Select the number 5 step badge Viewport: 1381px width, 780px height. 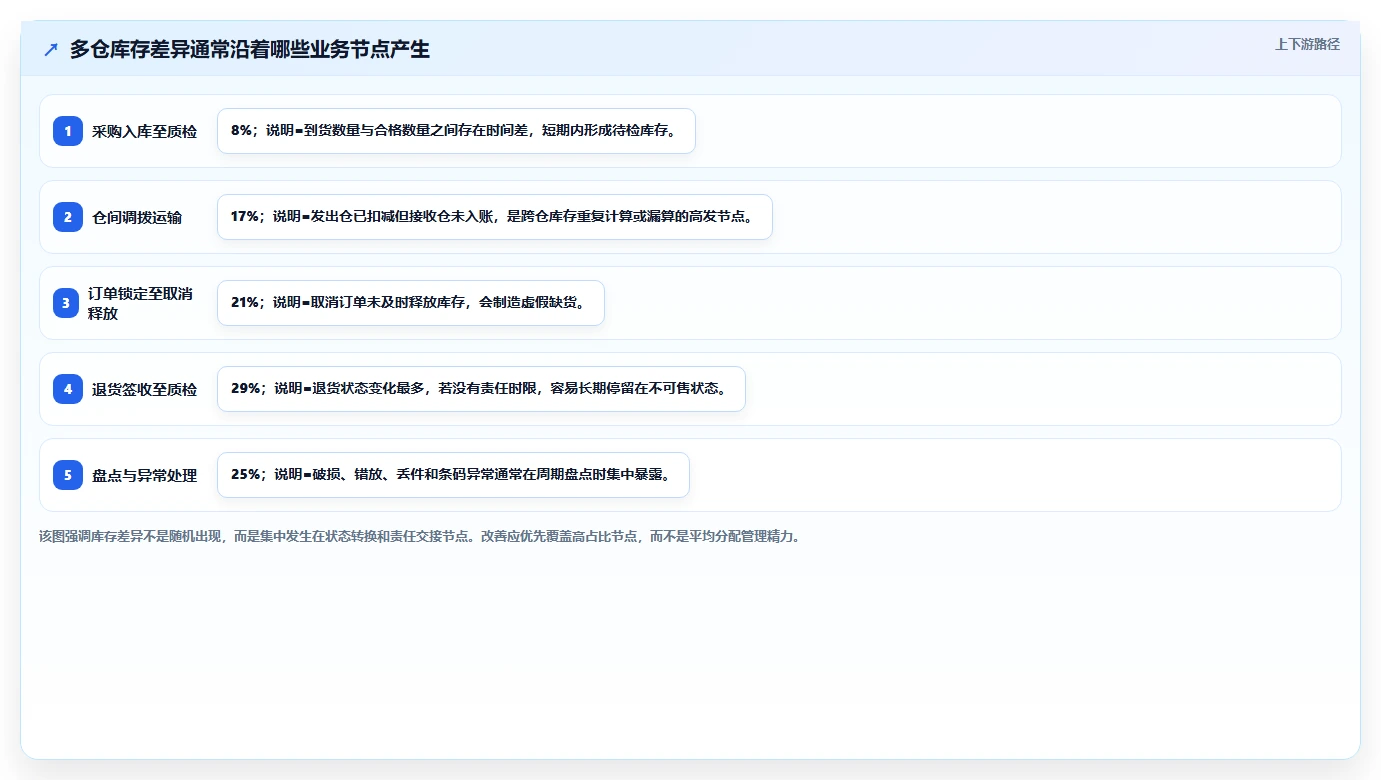[x=68, y=475]
